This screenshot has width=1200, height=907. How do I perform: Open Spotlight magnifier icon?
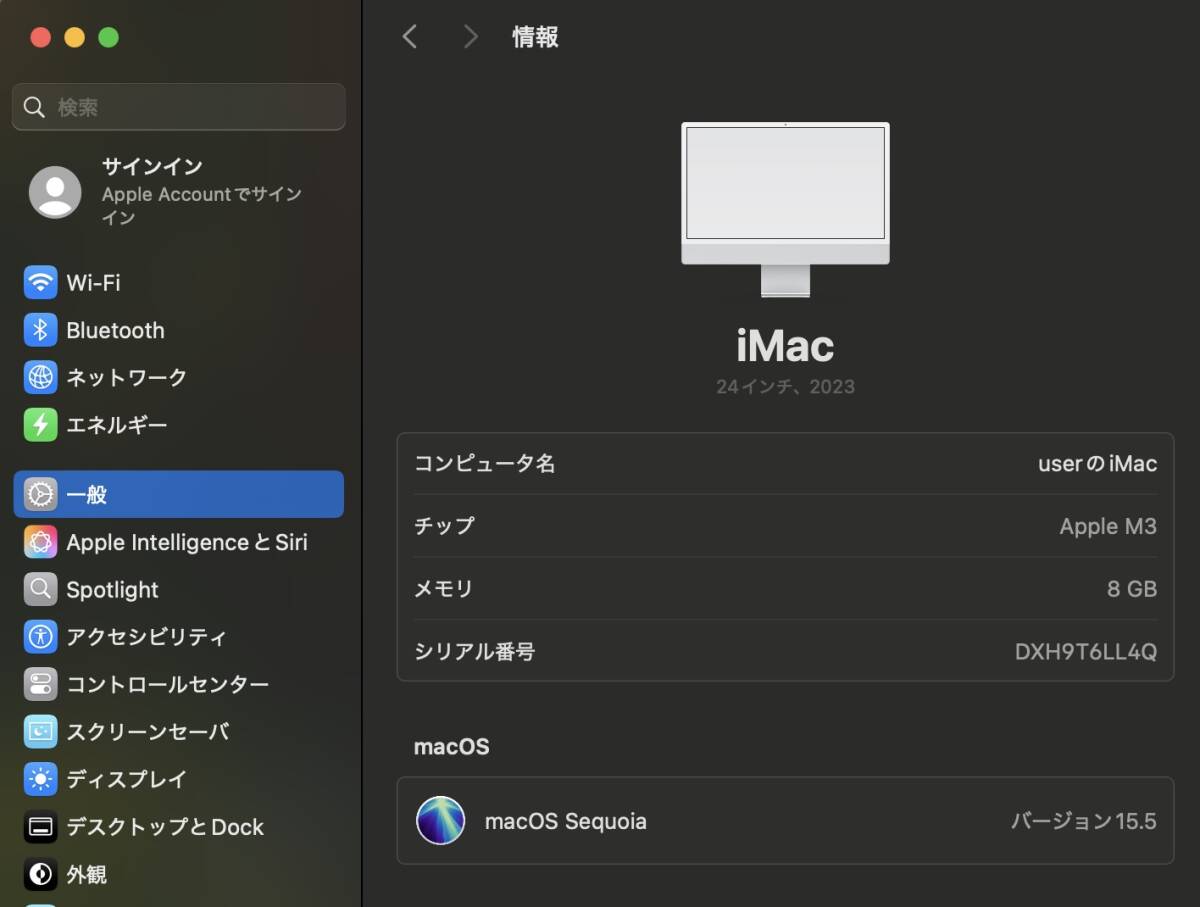[x=41, y=589]
